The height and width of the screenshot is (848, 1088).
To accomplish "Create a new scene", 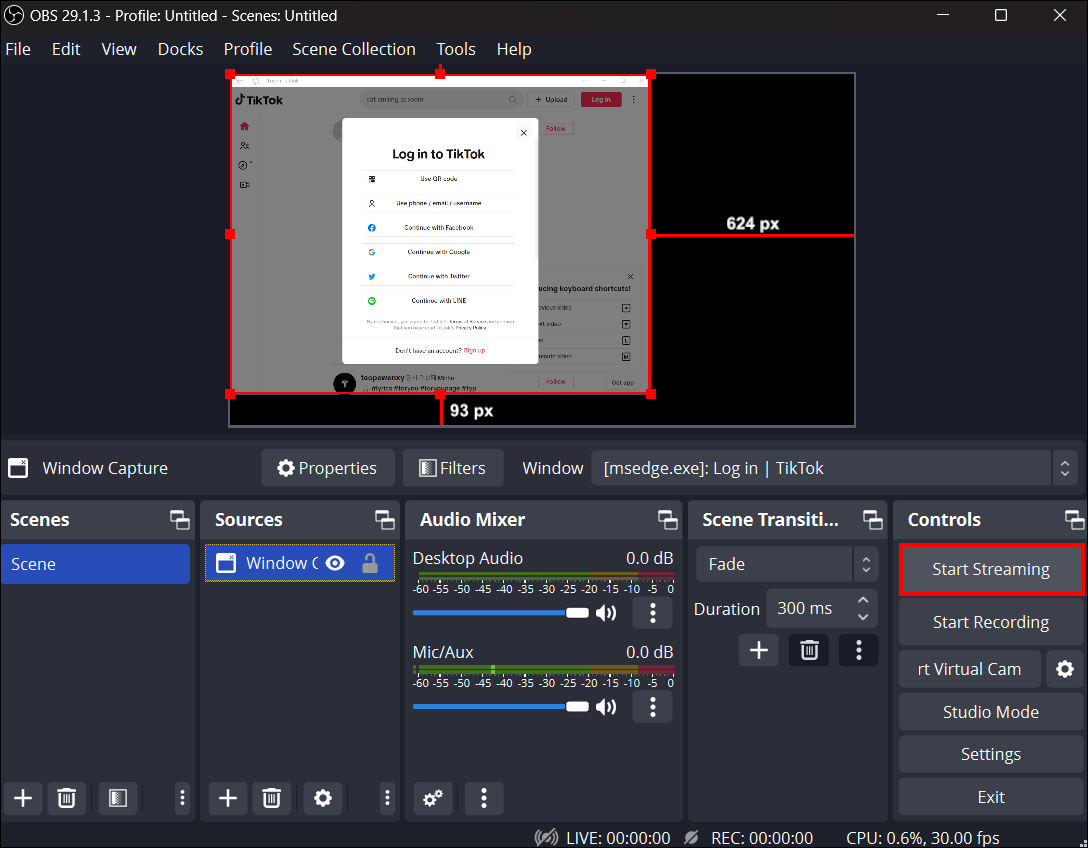I will (x=23, y=798).
